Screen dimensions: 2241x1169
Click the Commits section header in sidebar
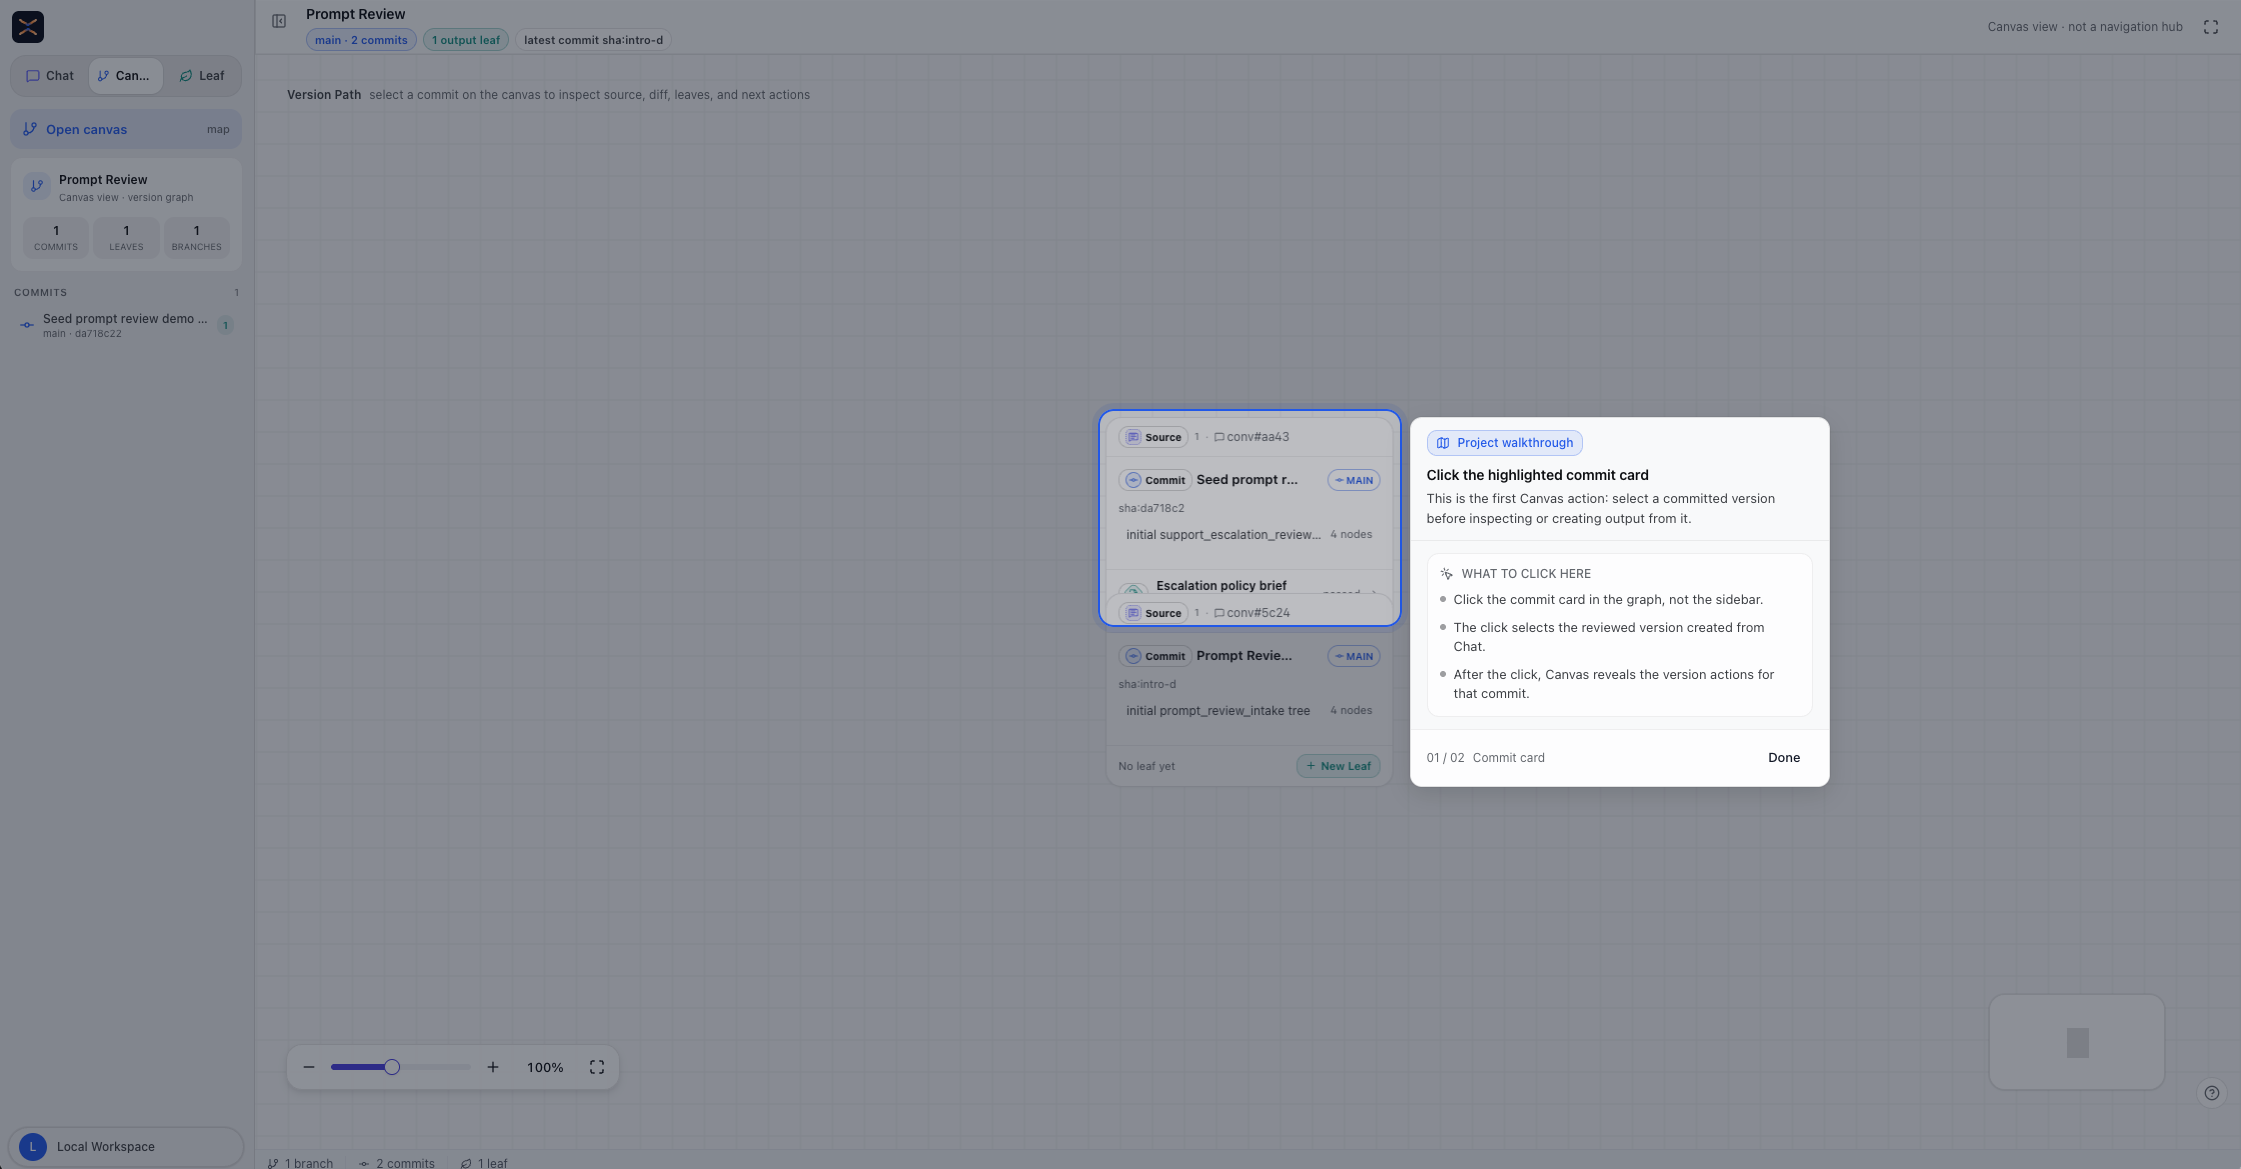tap(41, 293)
